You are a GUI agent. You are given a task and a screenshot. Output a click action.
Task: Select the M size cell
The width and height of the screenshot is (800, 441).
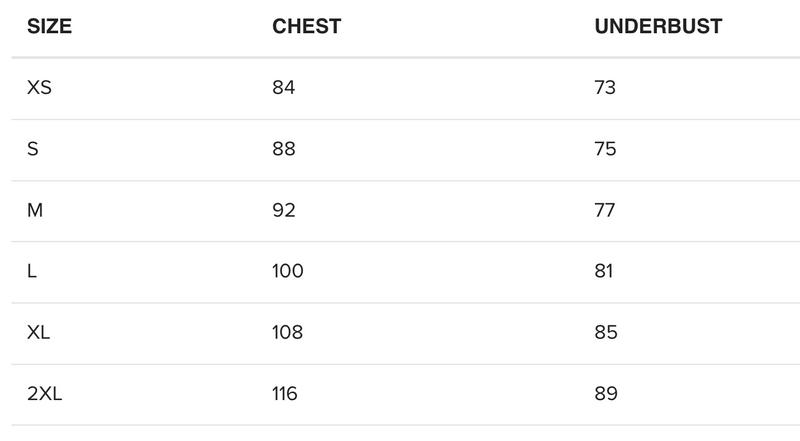pos(35,210)
